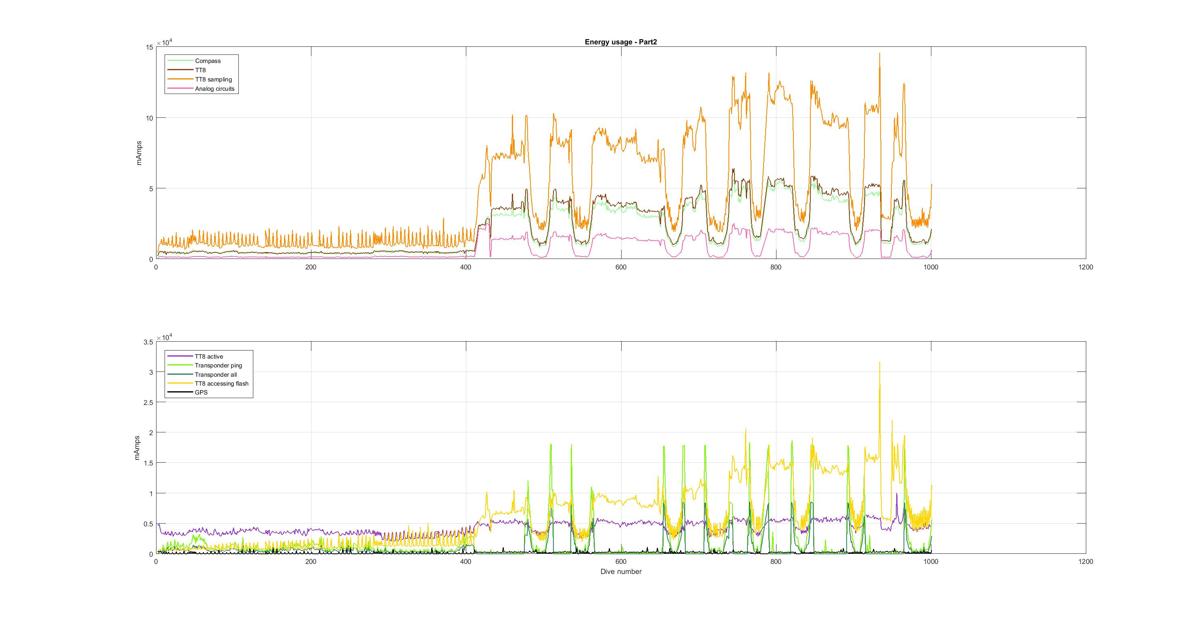The width and height of the screenshot is (1200, 622).
Task: Click the purple line swatch beside "TT8 active"
Action: pos(181,357)
